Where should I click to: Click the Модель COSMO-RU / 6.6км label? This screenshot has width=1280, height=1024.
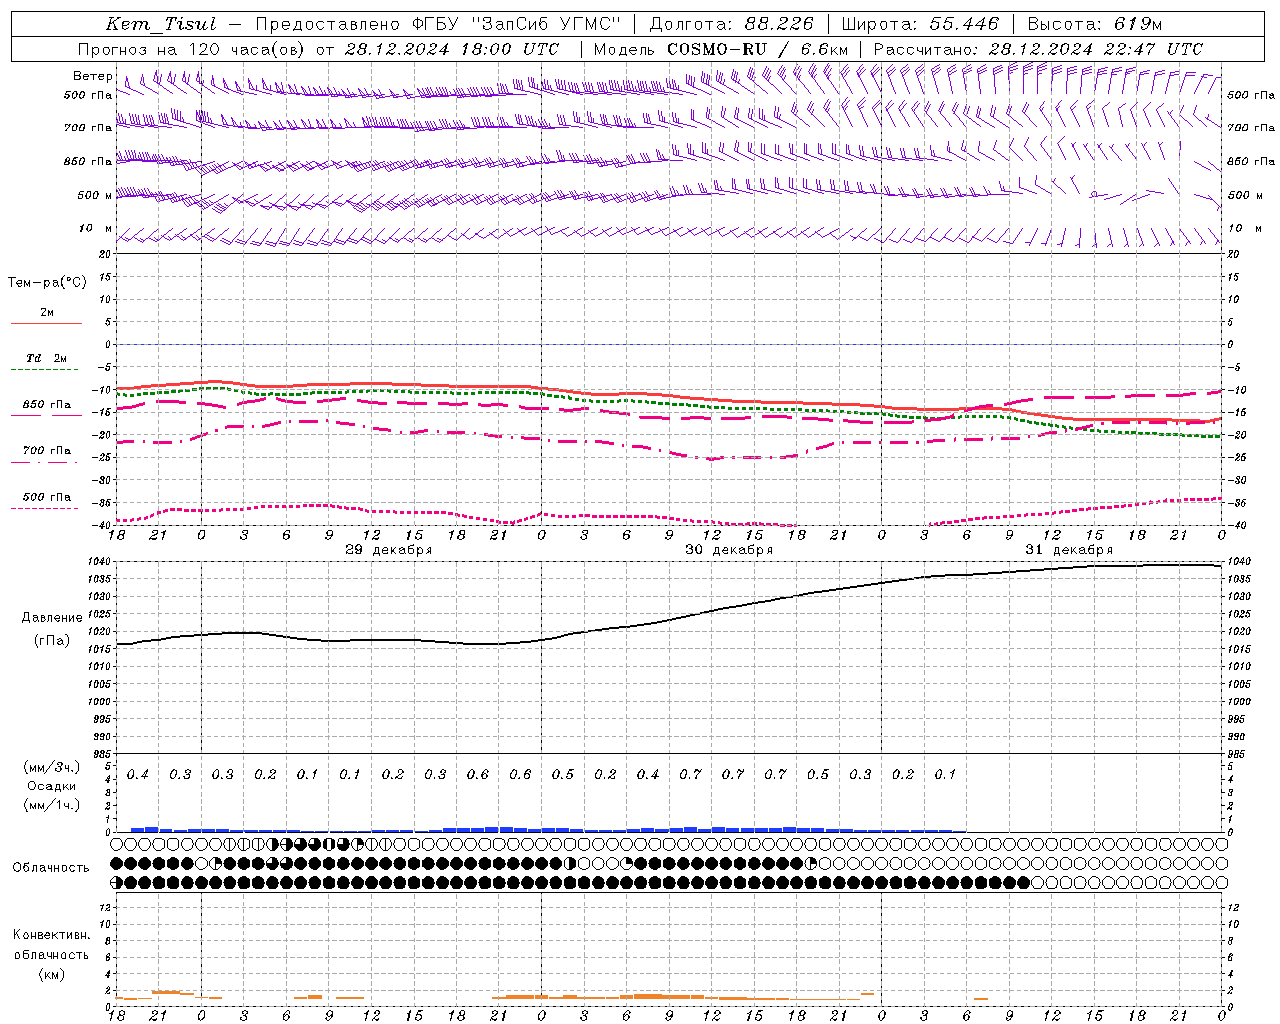point(721,49)
